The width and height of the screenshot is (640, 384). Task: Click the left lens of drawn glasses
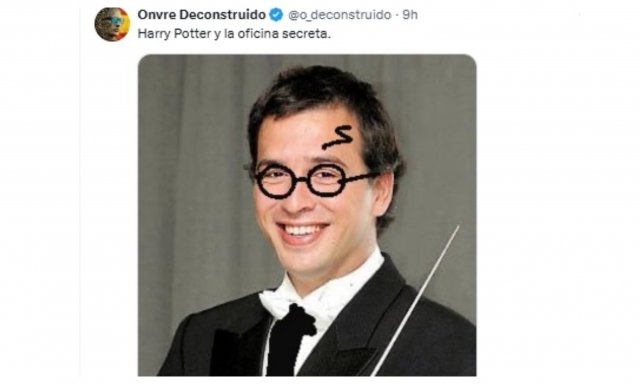click(276, 182)
